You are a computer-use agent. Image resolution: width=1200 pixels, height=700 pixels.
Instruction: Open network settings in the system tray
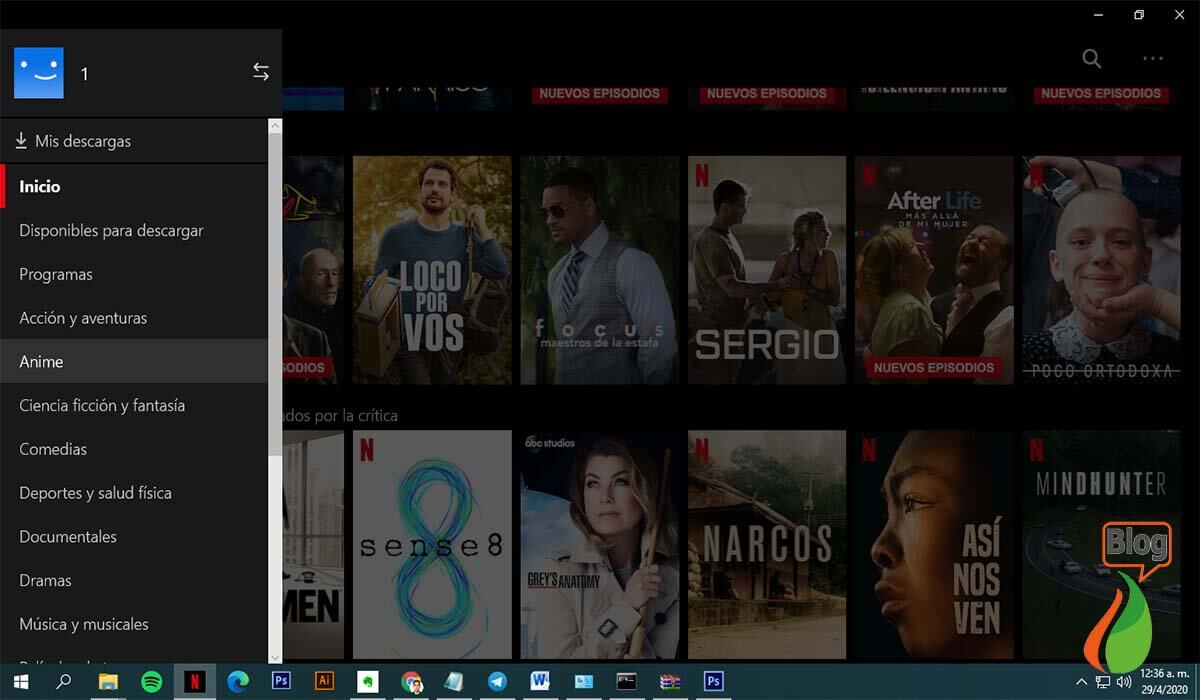coord(1103,683)
